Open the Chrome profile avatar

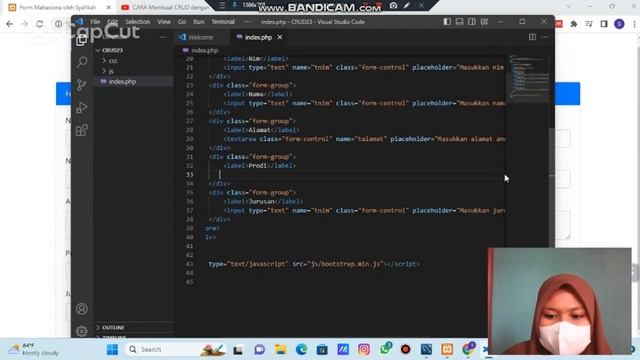[x=619, y=24]
